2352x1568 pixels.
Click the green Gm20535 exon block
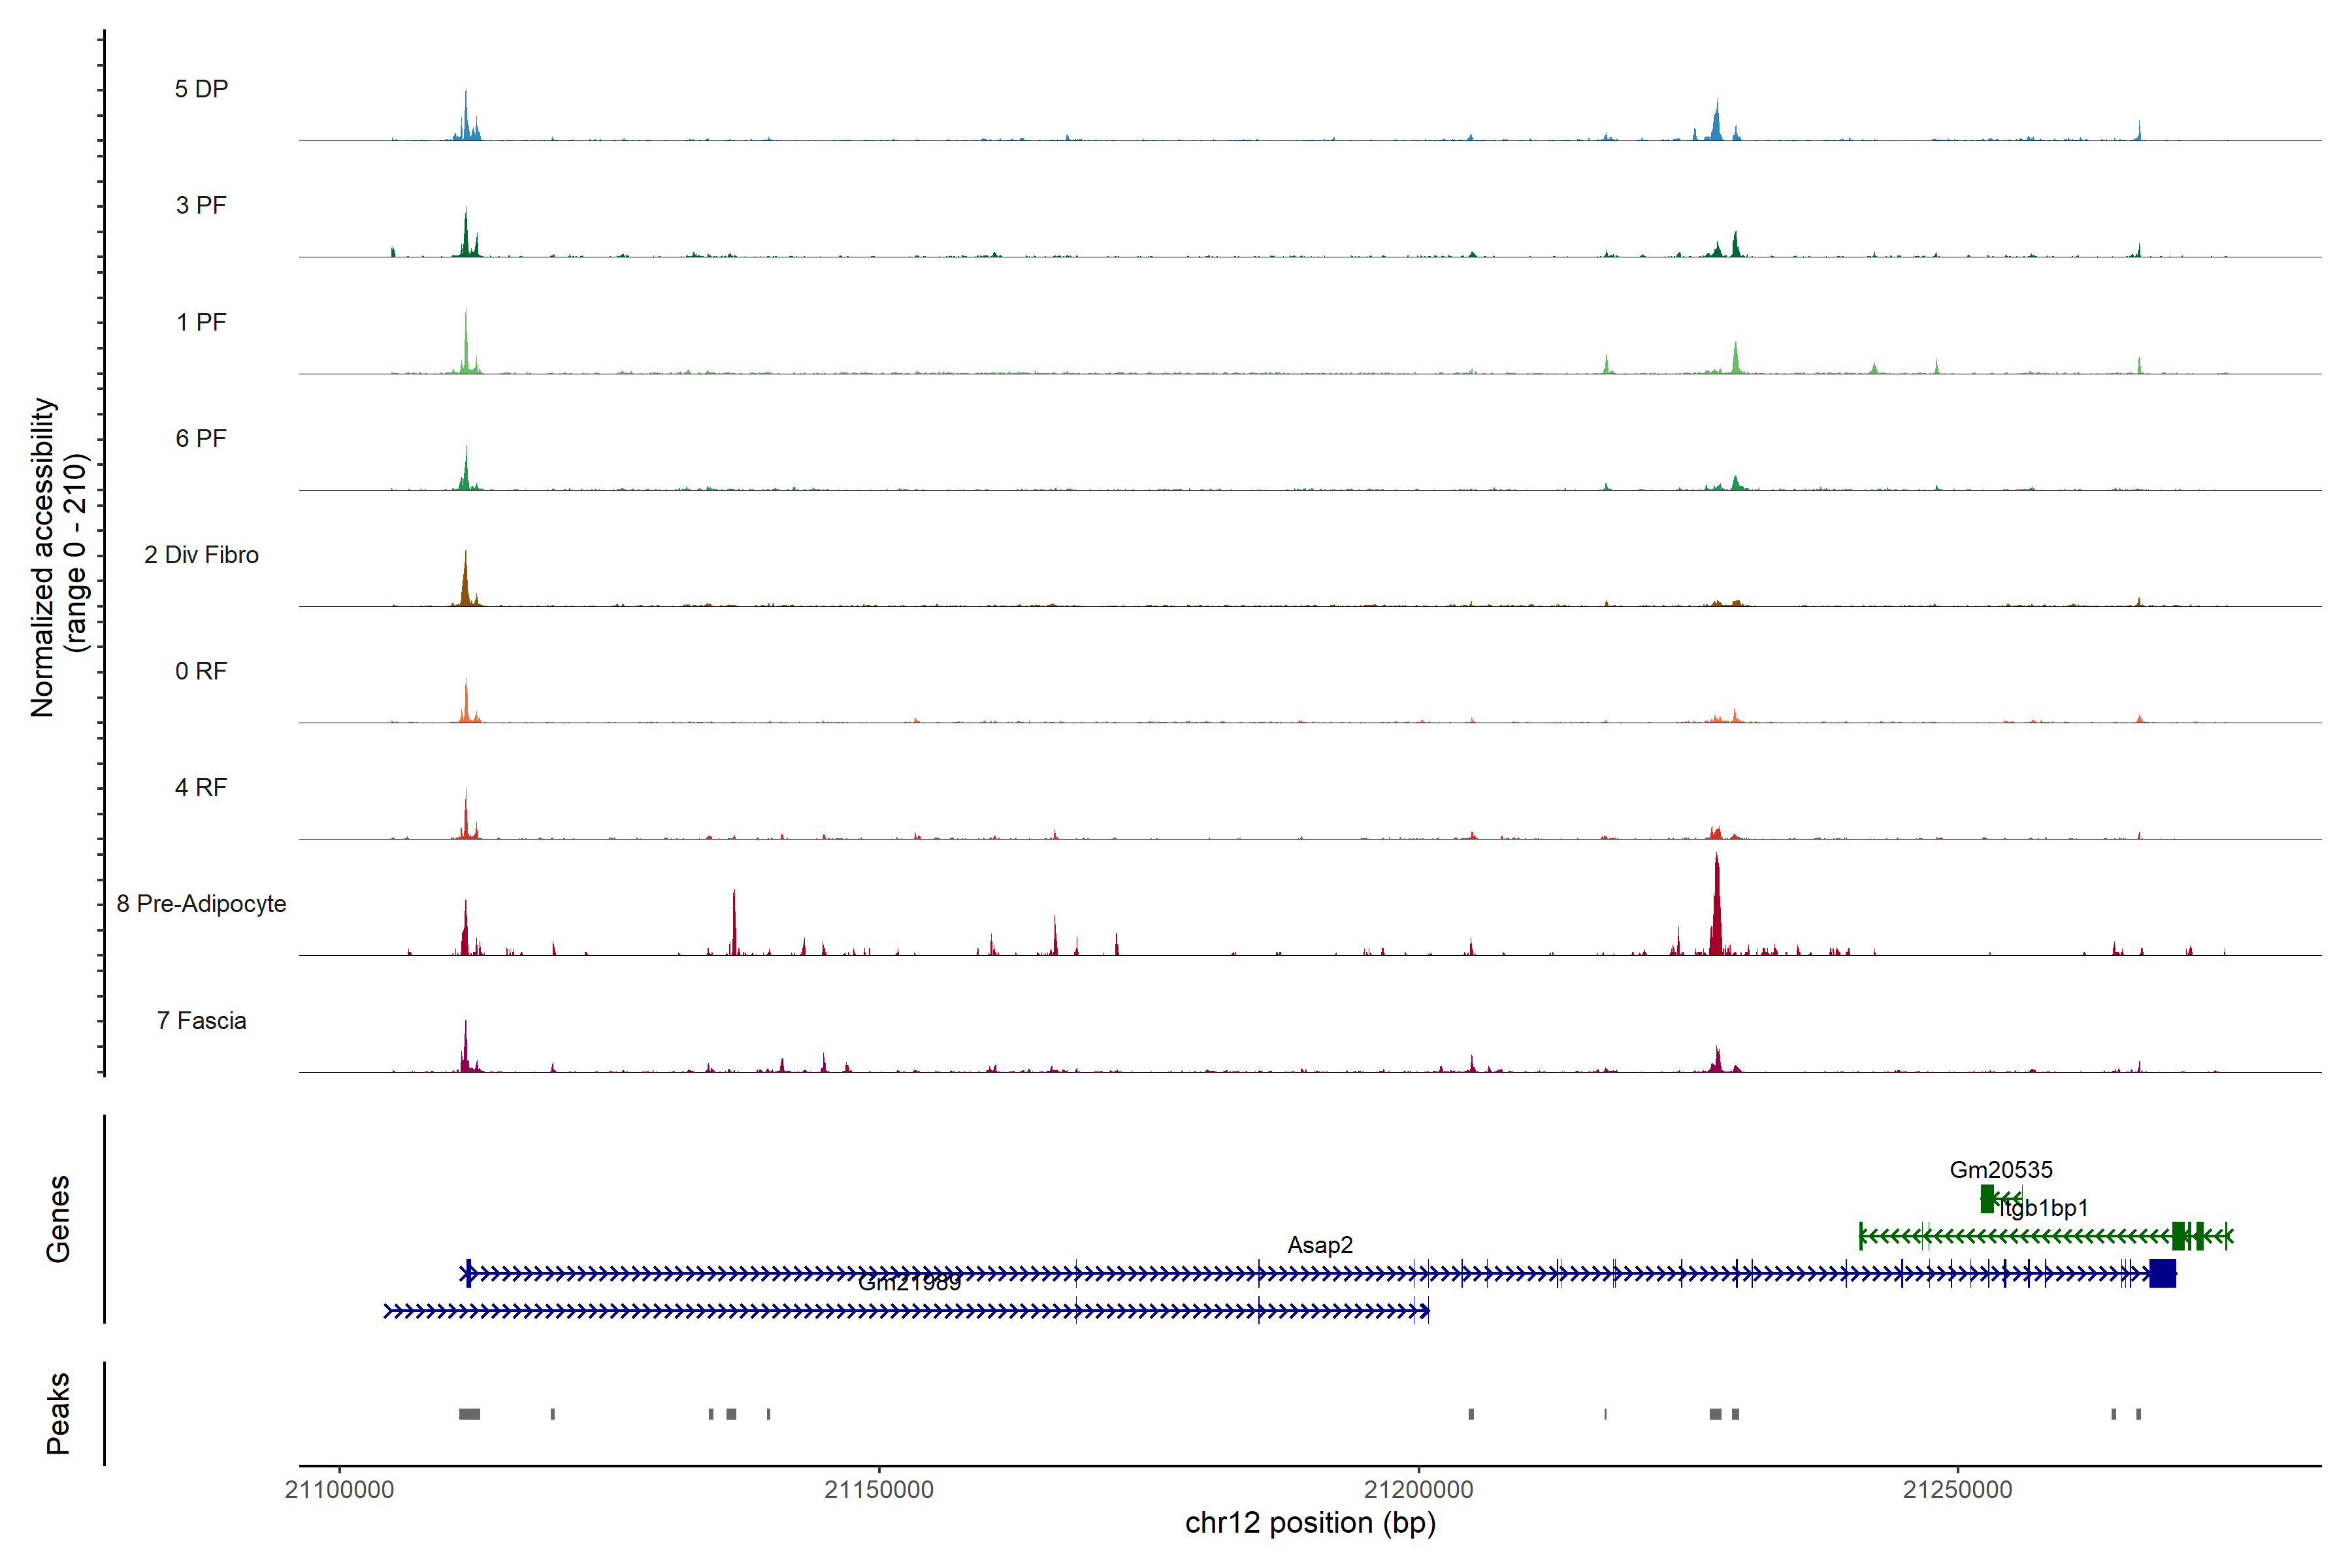(x=1987, y=1198)
